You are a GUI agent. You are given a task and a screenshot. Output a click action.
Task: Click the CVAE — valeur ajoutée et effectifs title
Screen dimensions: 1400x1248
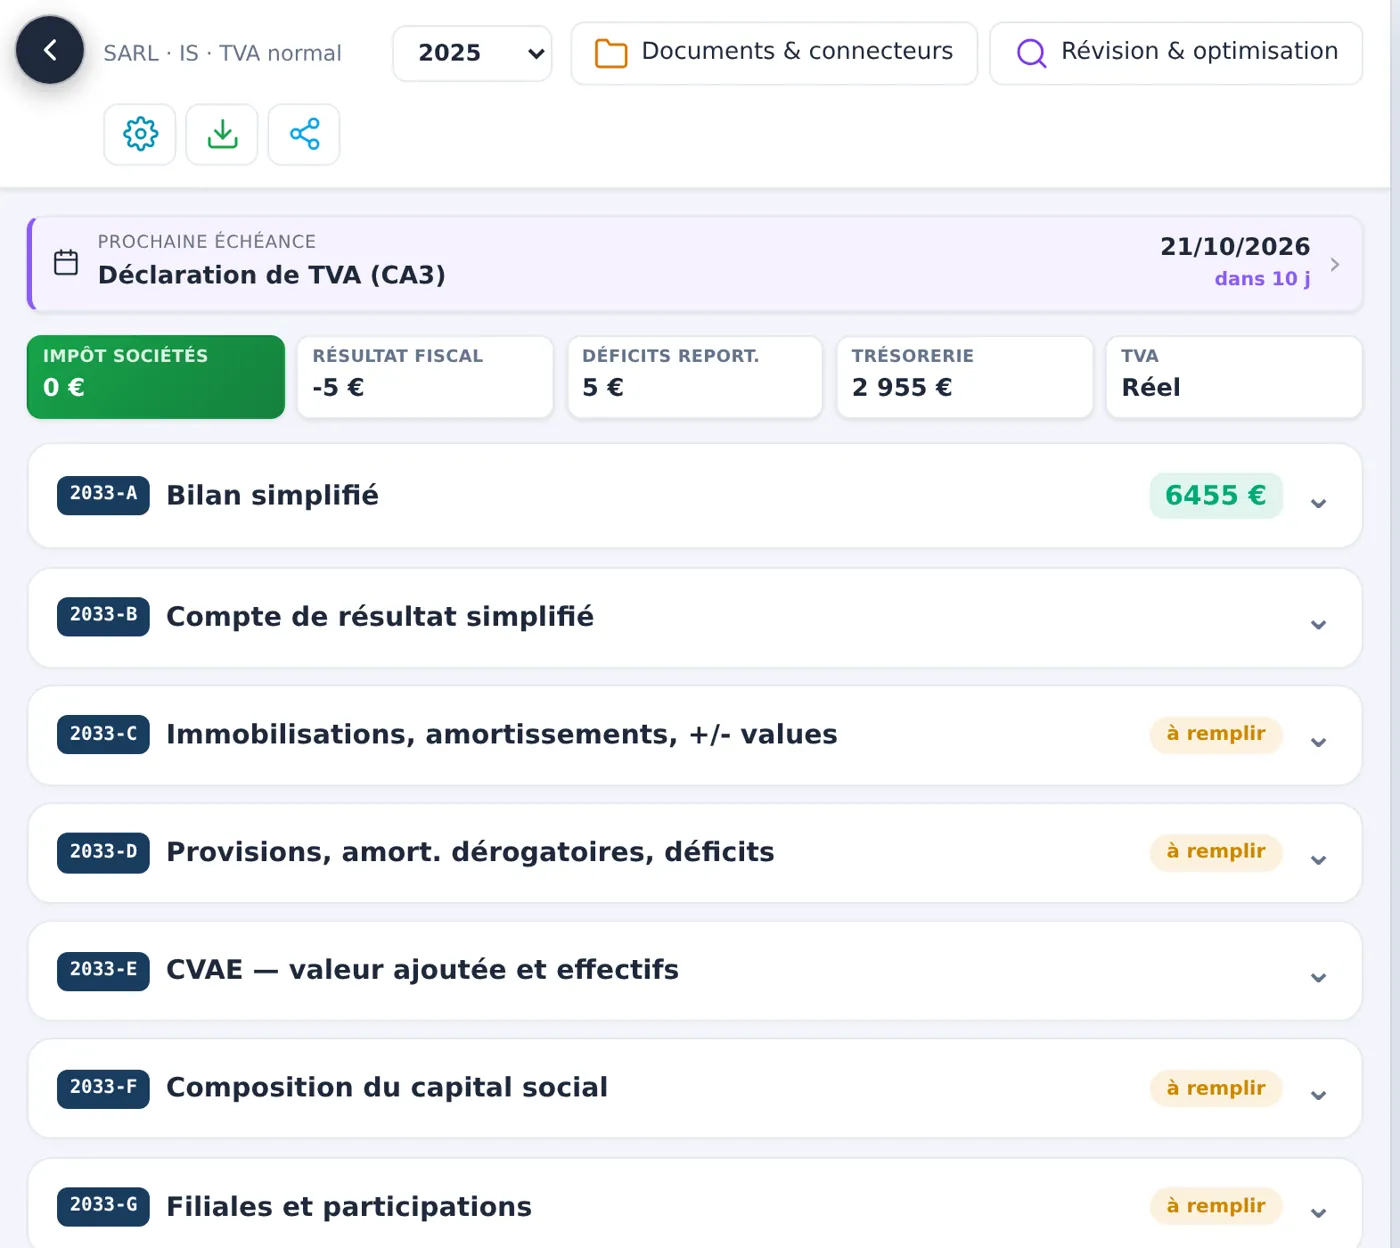tap(422, 970)
